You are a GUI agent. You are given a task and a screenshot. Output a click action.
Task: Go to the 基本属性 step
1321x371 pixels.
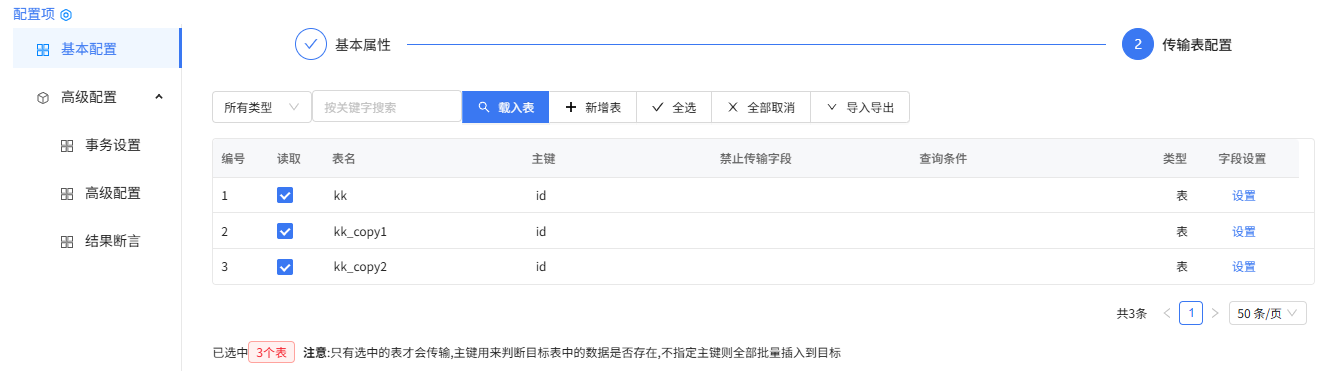point(362,45)
